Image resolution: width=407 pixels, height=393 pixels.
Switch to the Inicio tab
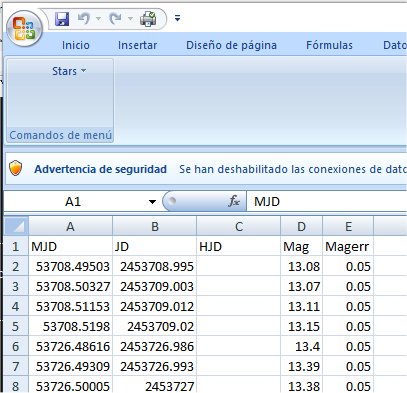pyautogui.click(x=76, y=45)
